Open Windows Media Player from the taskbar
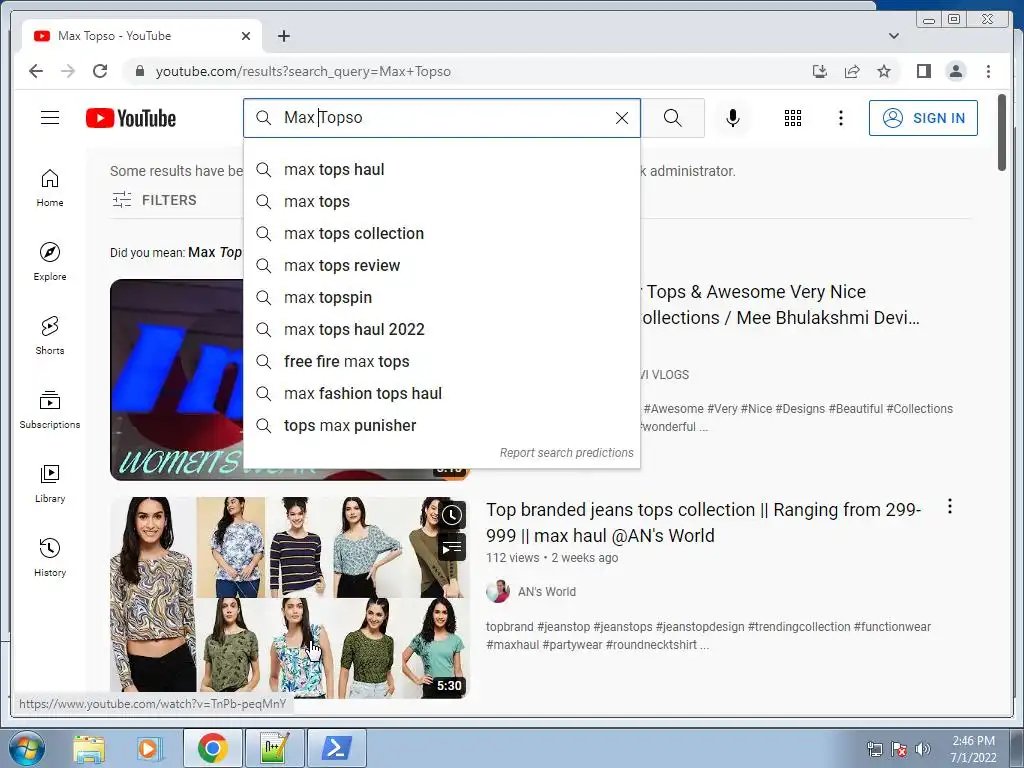The image size is (1024, 768). (150, 748)
